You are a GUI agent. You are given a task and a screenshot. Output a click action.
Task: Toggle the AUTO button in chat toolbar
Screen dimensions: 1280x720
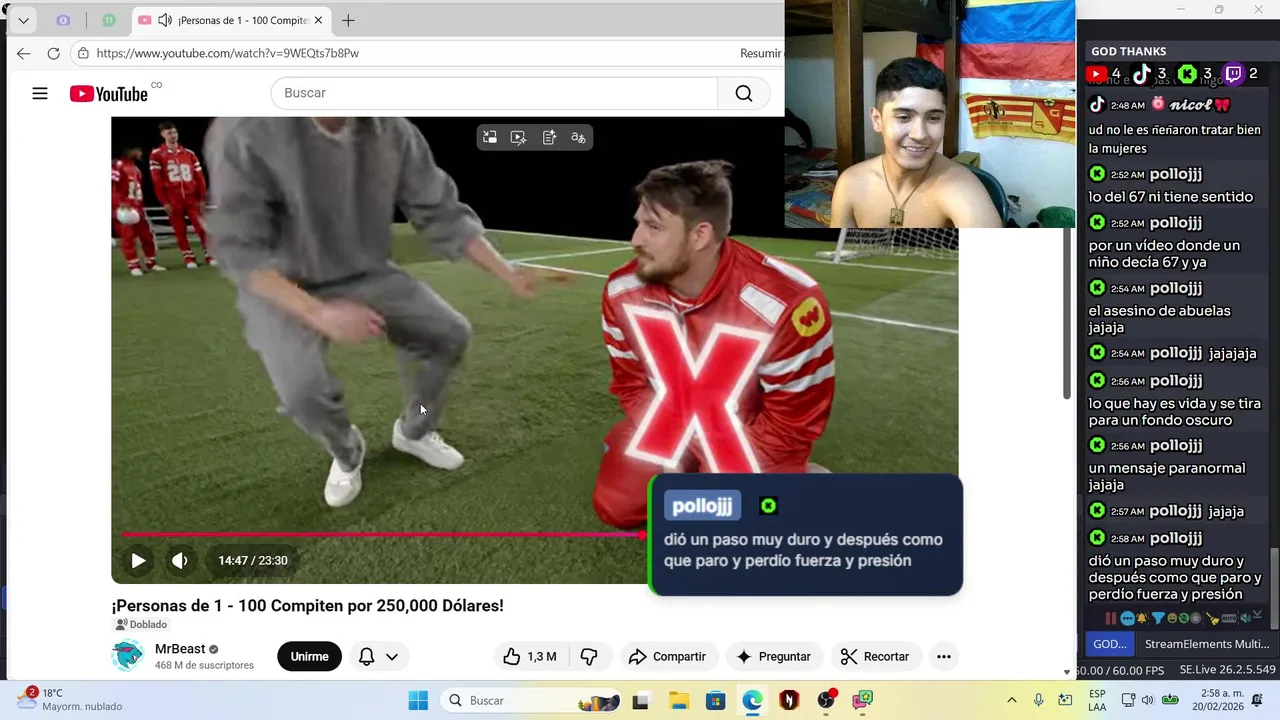pyautogui.click(x=1229, y=618)
